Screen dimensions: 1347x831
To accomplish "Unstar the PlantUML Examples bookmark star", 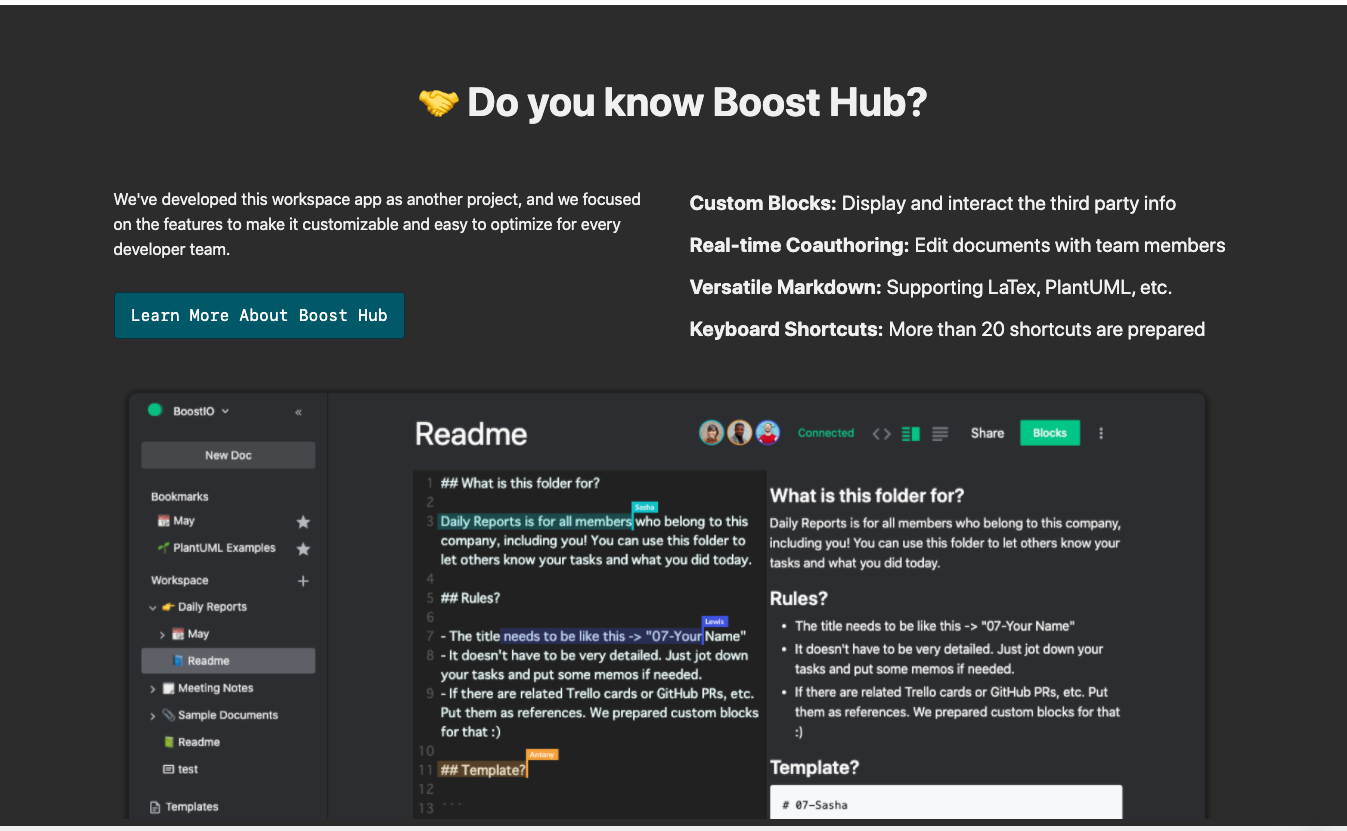I will [303, 549].
